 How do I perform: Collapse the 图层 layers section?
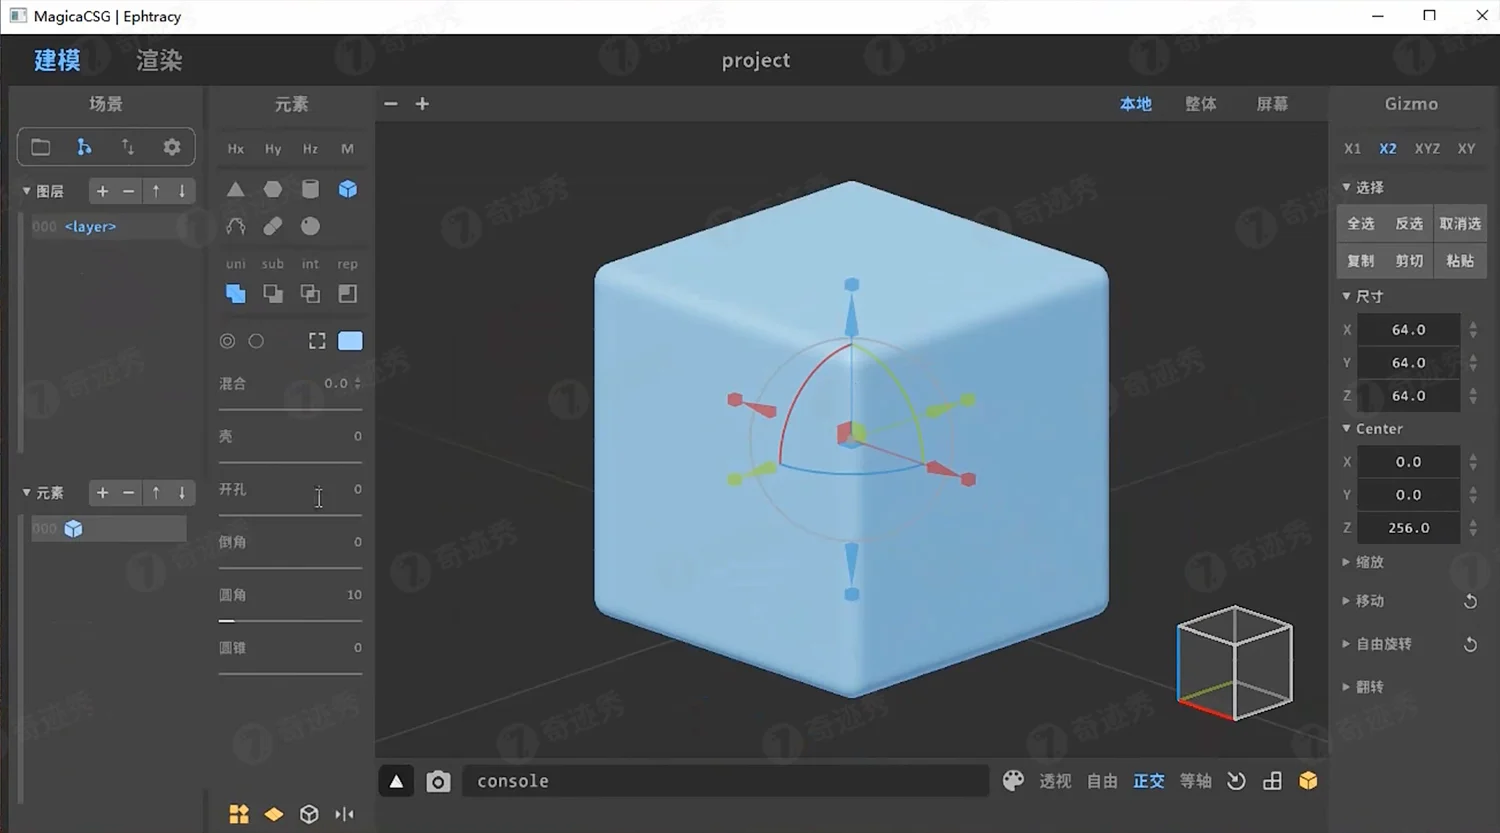pyautogui.click(x=26, y=190)
